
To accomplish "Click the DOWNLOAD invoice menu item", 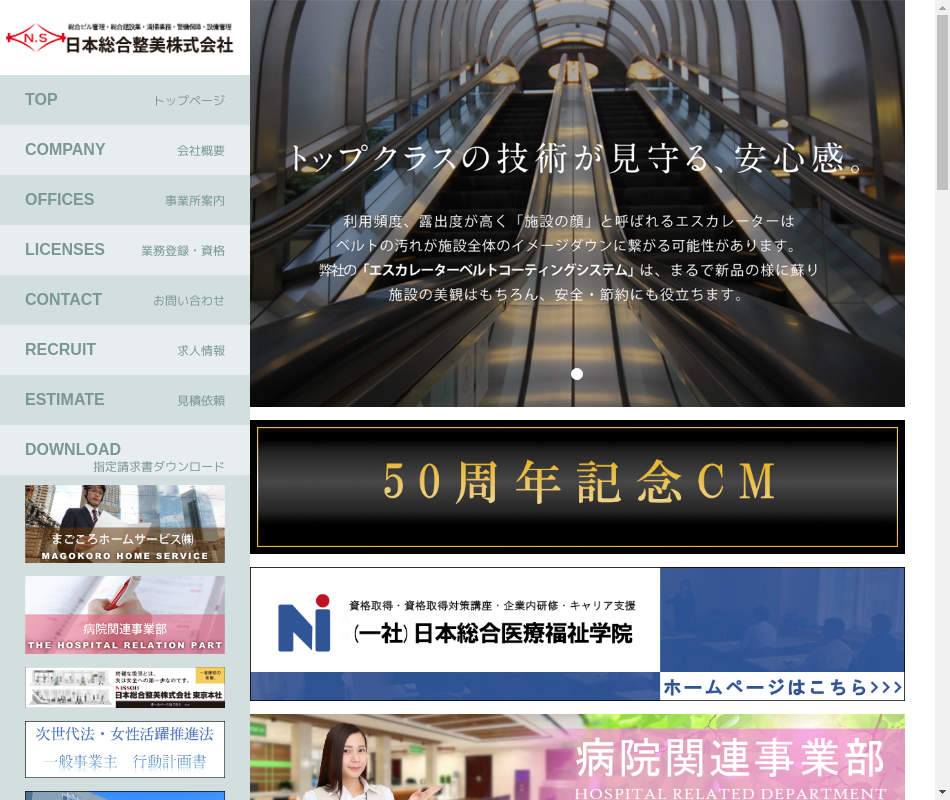I will (x=124, y=456).
